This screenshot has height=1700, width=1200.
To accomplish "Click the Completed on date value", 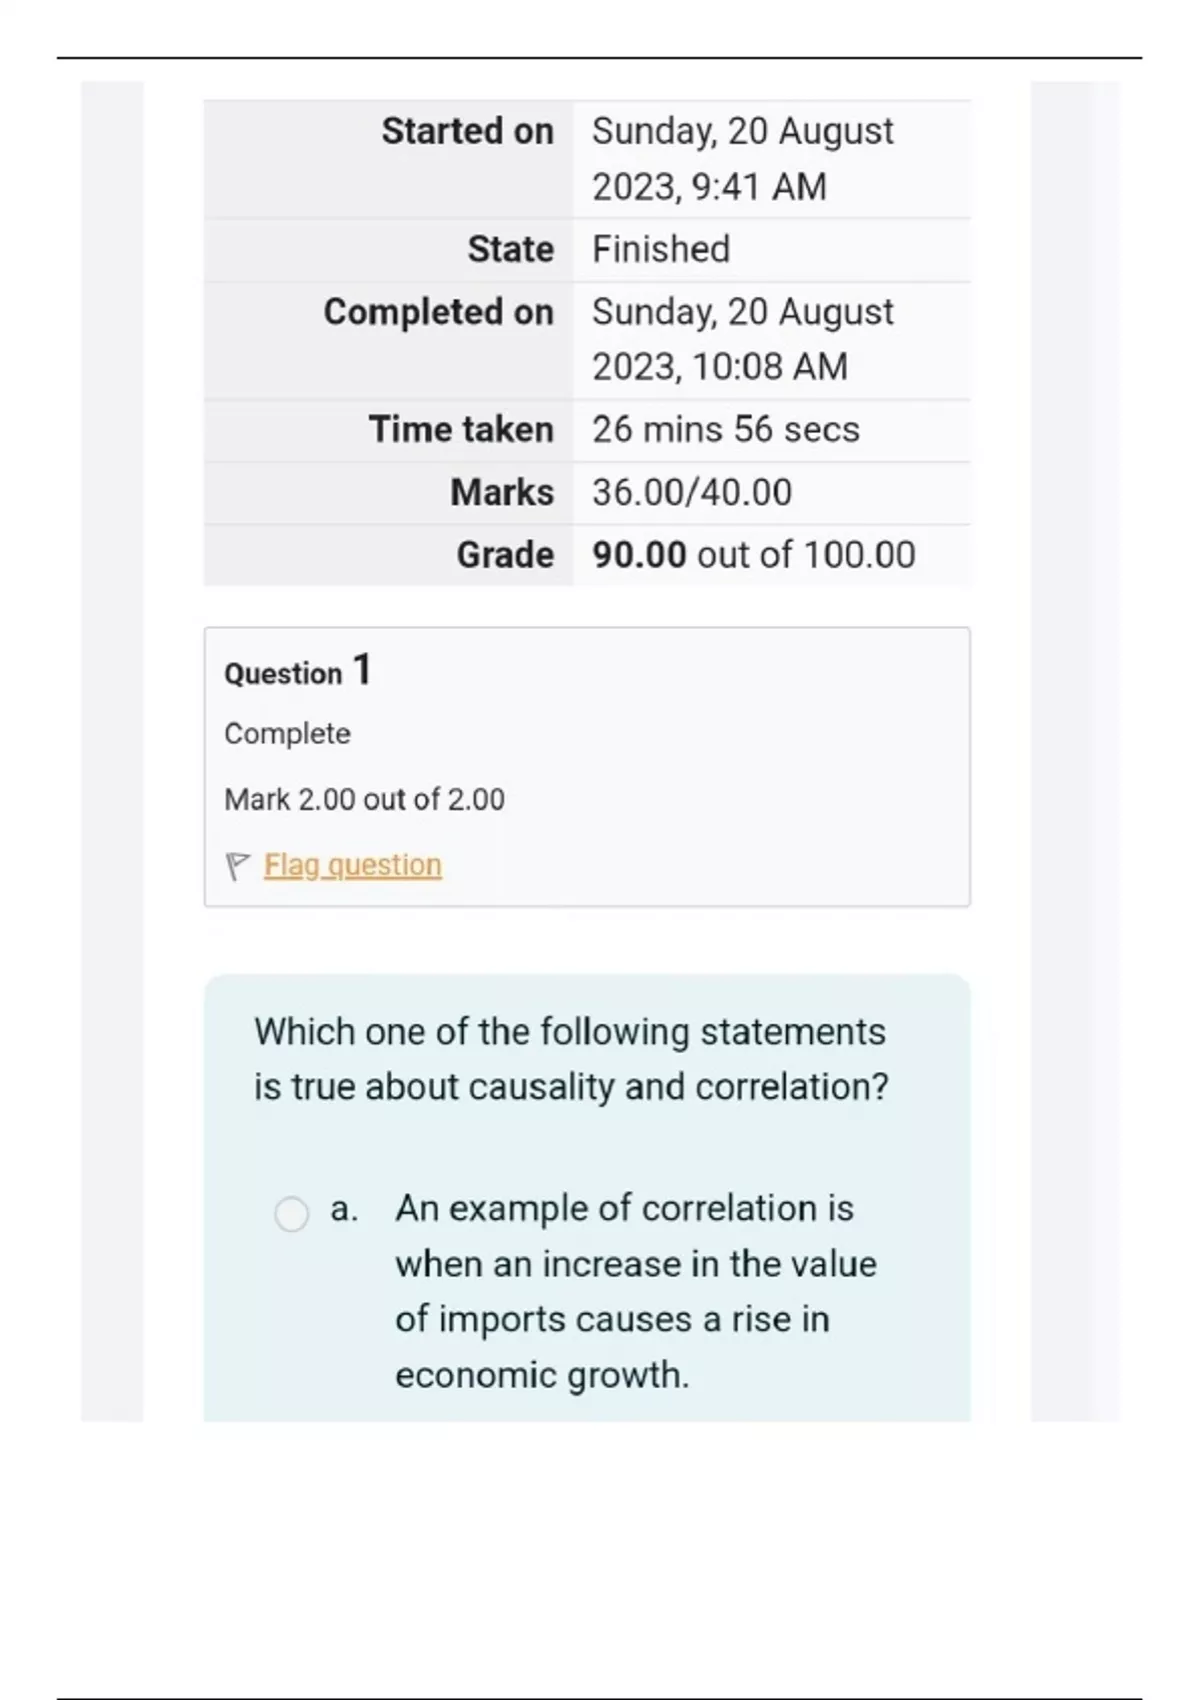I will [x=741, y=339].
